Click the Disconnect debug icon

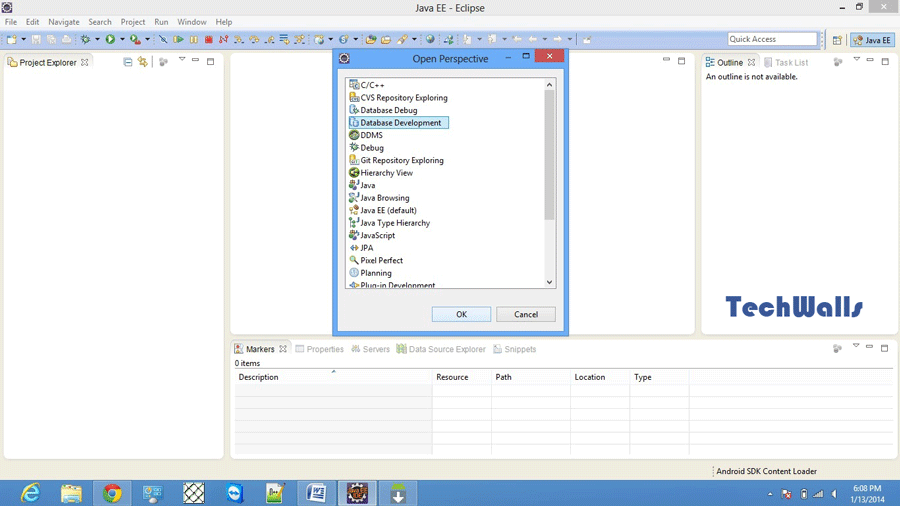pyautogui.click(x=224, y=40)
